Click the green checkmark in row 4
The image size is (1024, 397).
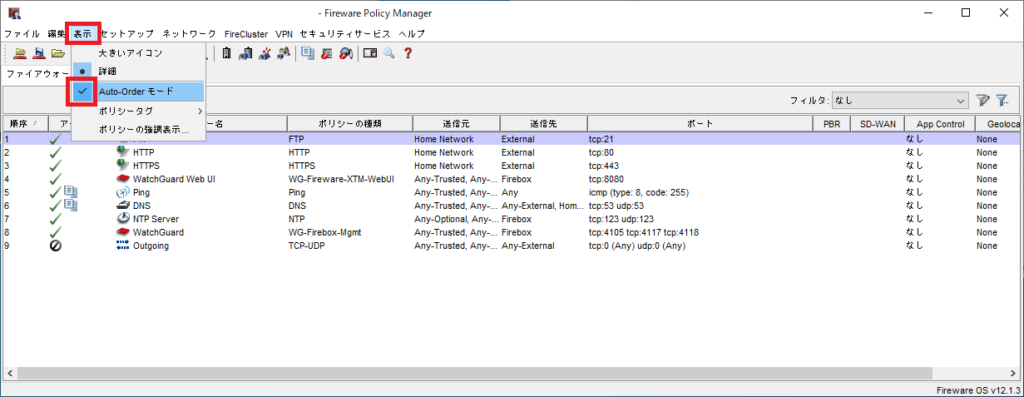tap(56, 179)
